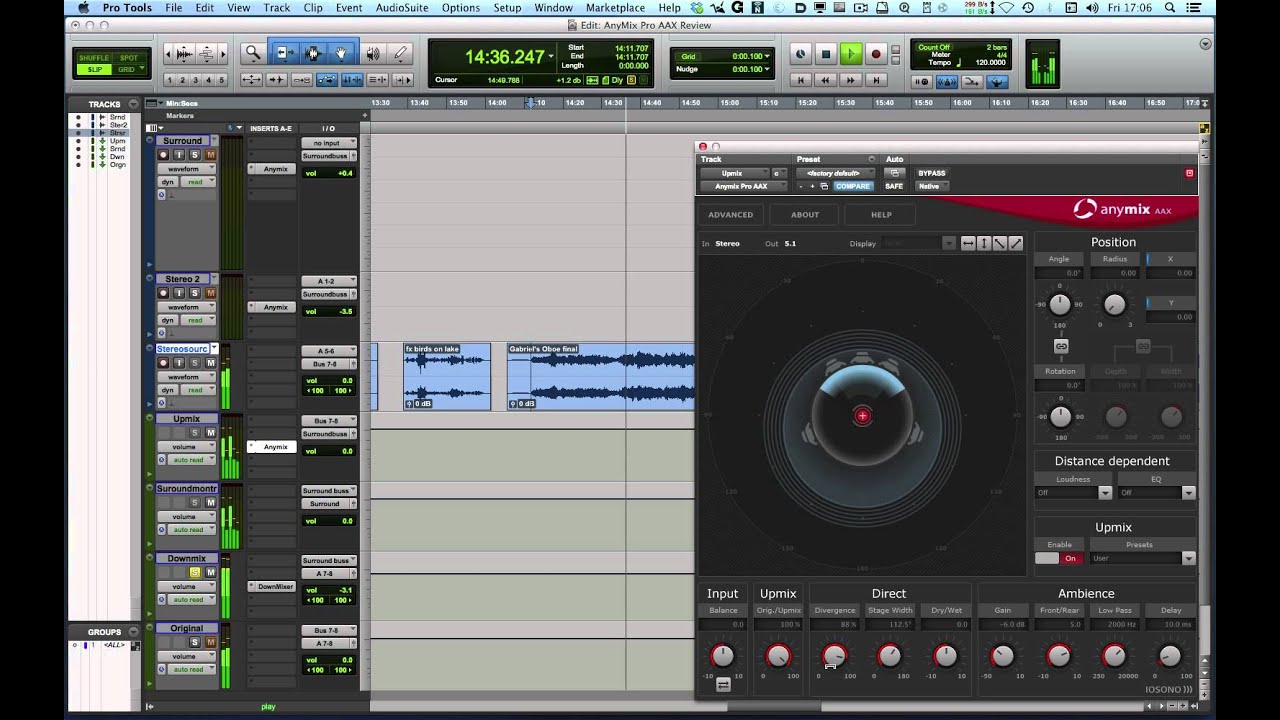
Task: Click the Stop transport button
Action: 825,54
